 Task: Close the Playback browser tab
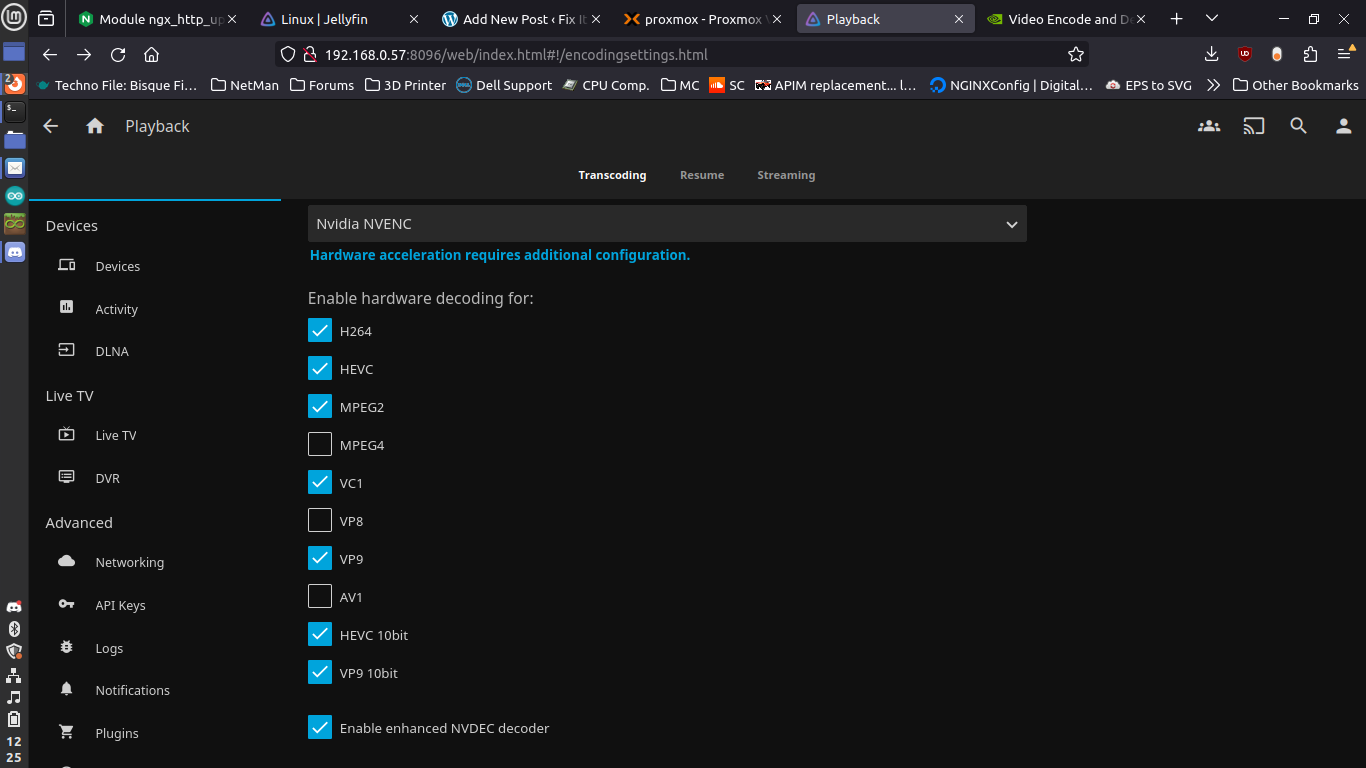click(x=959, y=19)
